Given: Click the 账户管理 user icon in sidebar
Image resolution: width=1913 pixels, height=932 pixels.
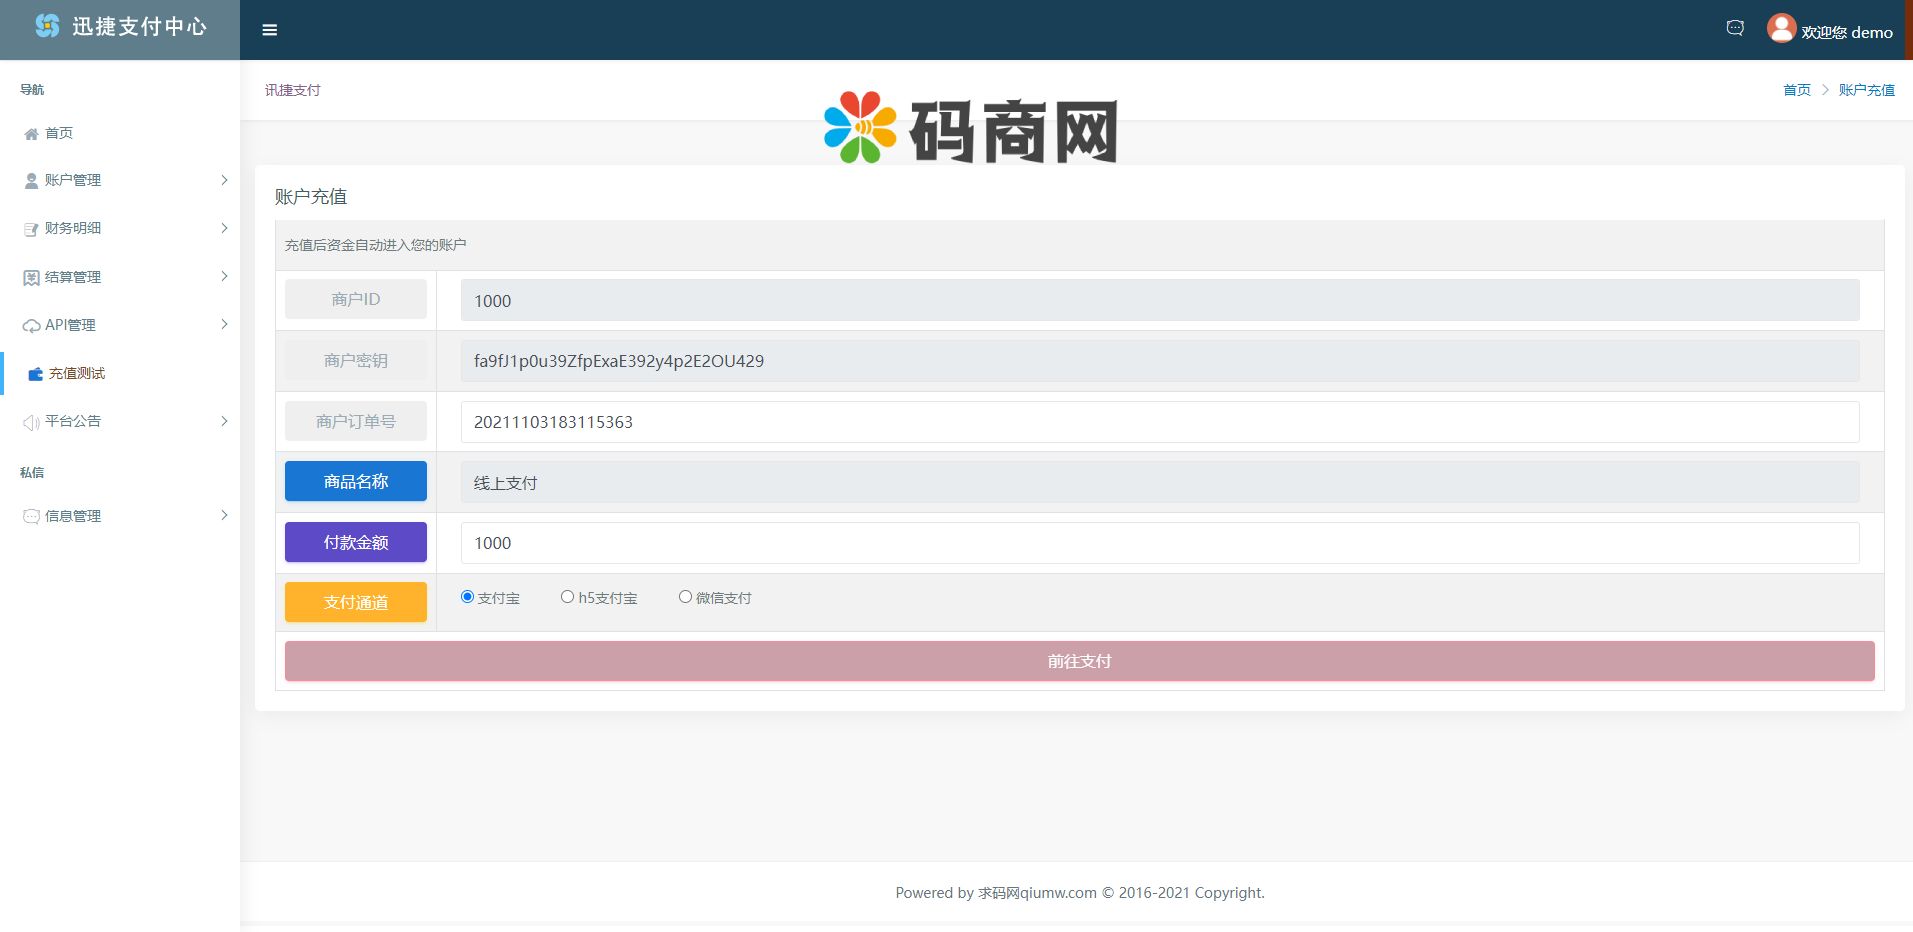Looking at the screenshot, I should click(31, 181).
